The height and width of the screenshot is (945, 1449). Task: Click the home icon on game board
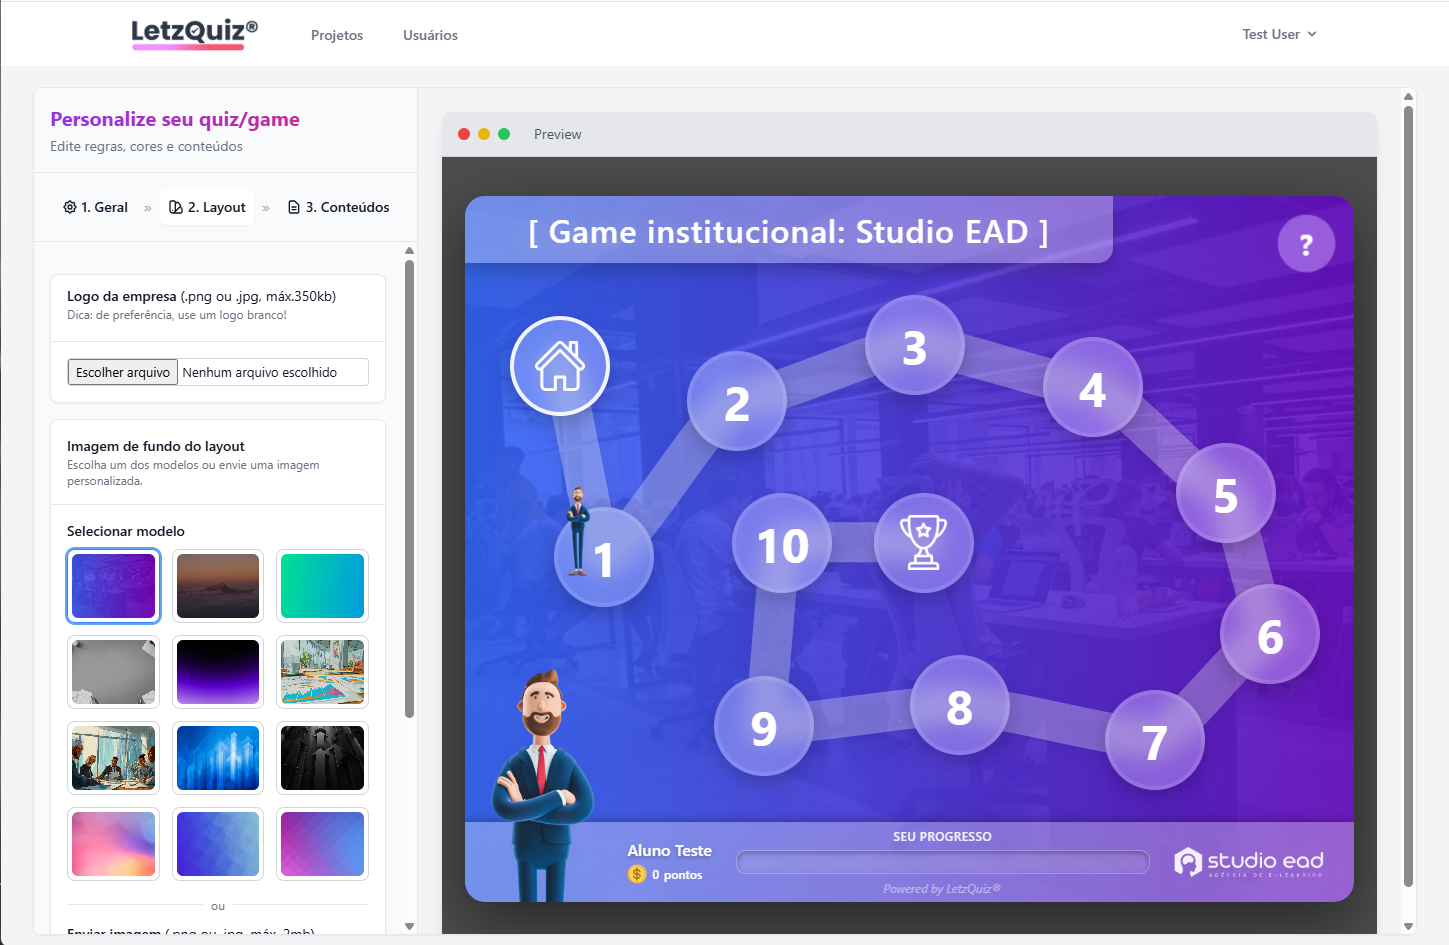point(560,366)
